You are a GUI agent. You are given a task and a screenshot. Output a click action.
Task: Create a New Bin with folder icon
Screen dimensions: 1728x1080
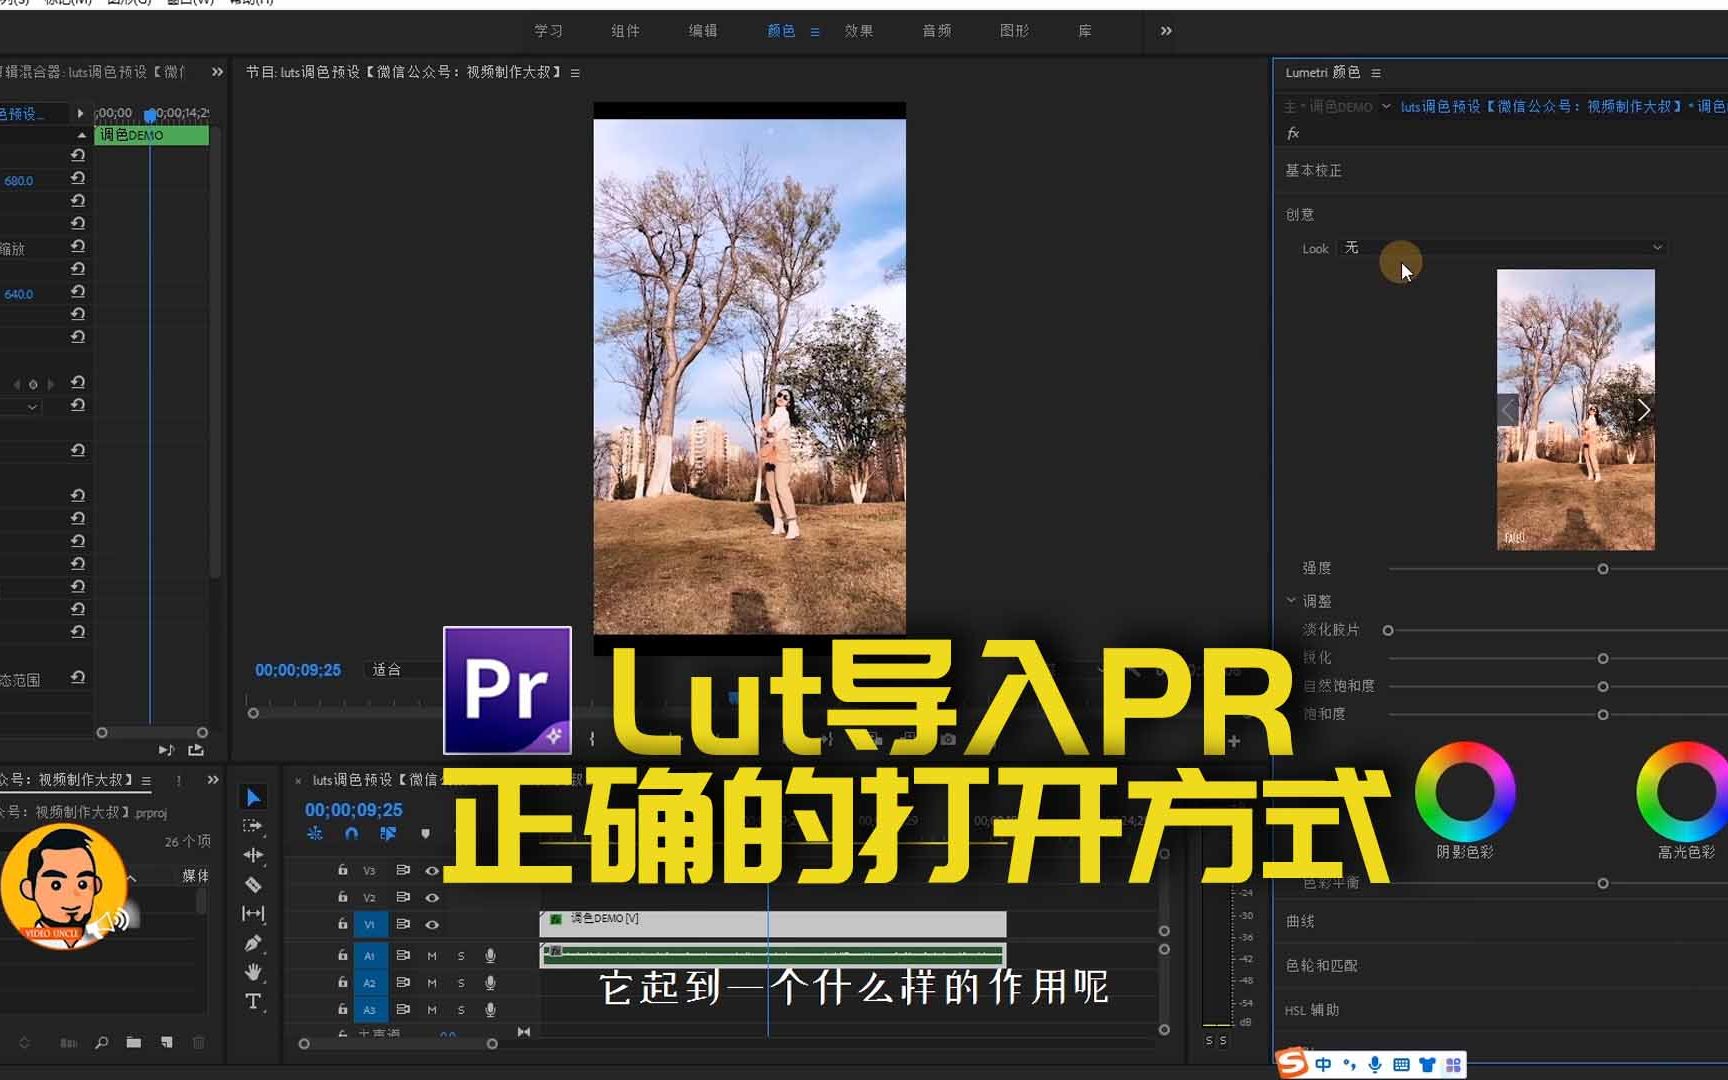click(x=134, y=1042)
